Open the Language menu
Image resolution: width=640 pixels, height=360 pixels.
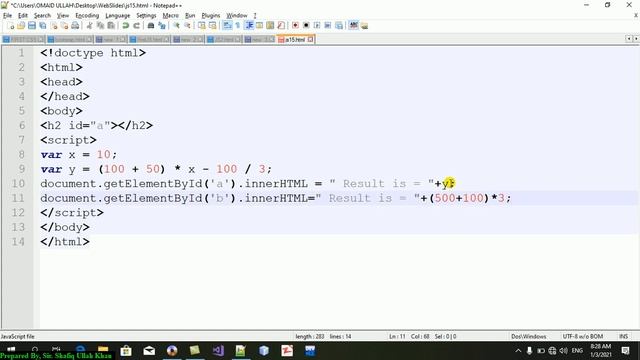[118, 16]
